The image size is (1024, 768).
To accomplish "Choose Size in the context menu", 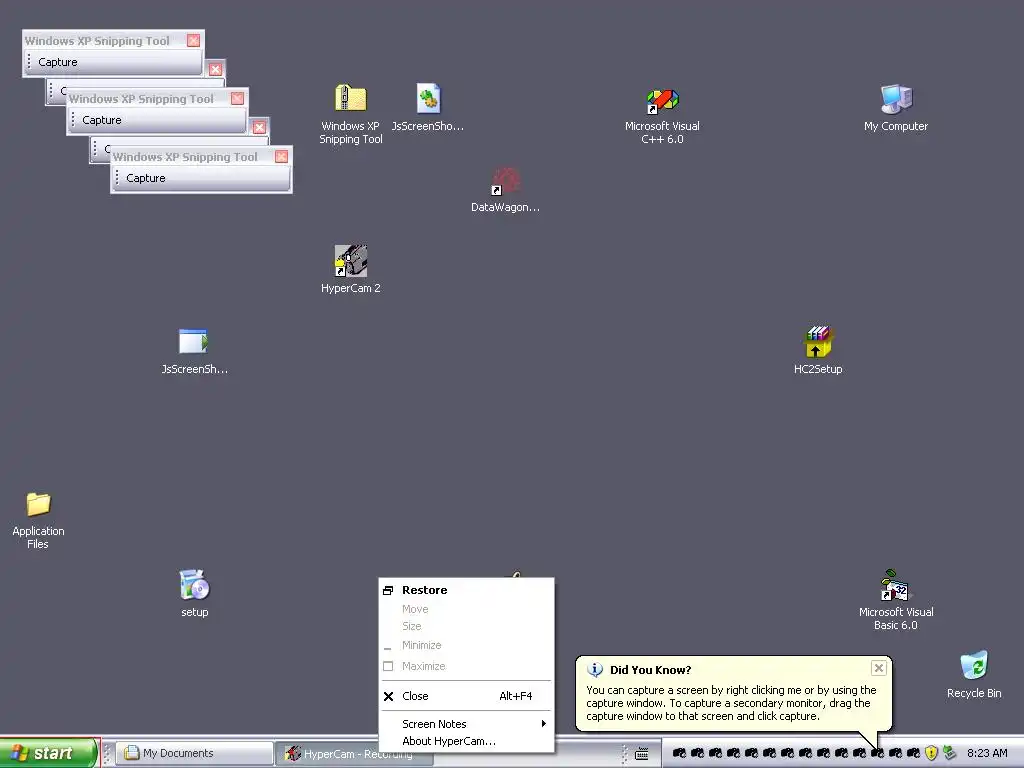I will (x=466, y=626).
